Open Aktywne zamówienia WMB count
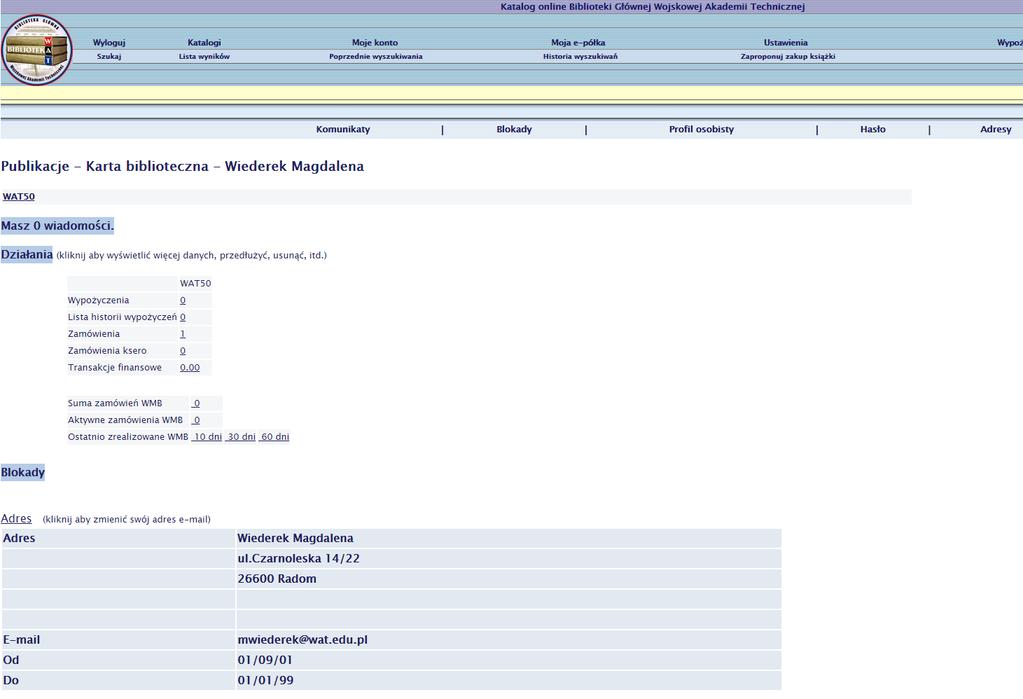 (x=196, y=420)
